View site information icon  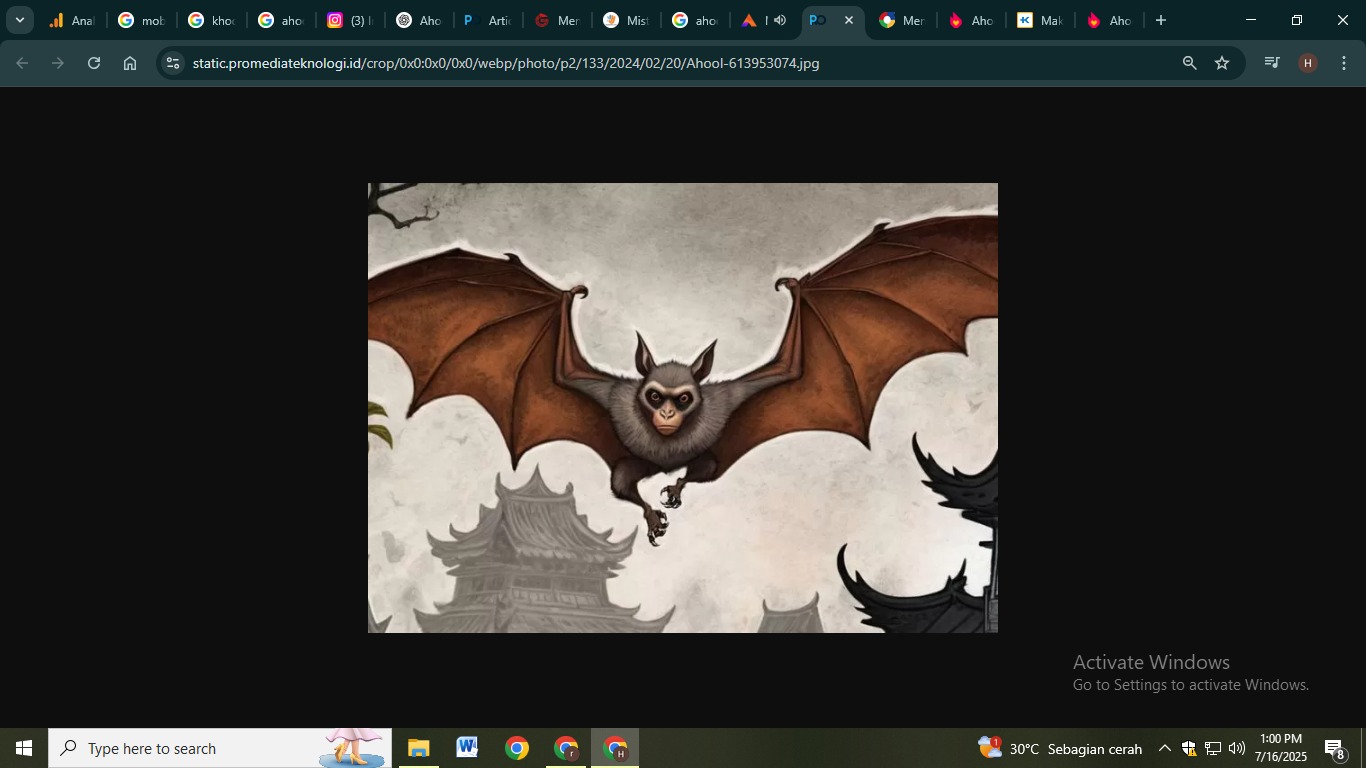(x=173, y=63)
